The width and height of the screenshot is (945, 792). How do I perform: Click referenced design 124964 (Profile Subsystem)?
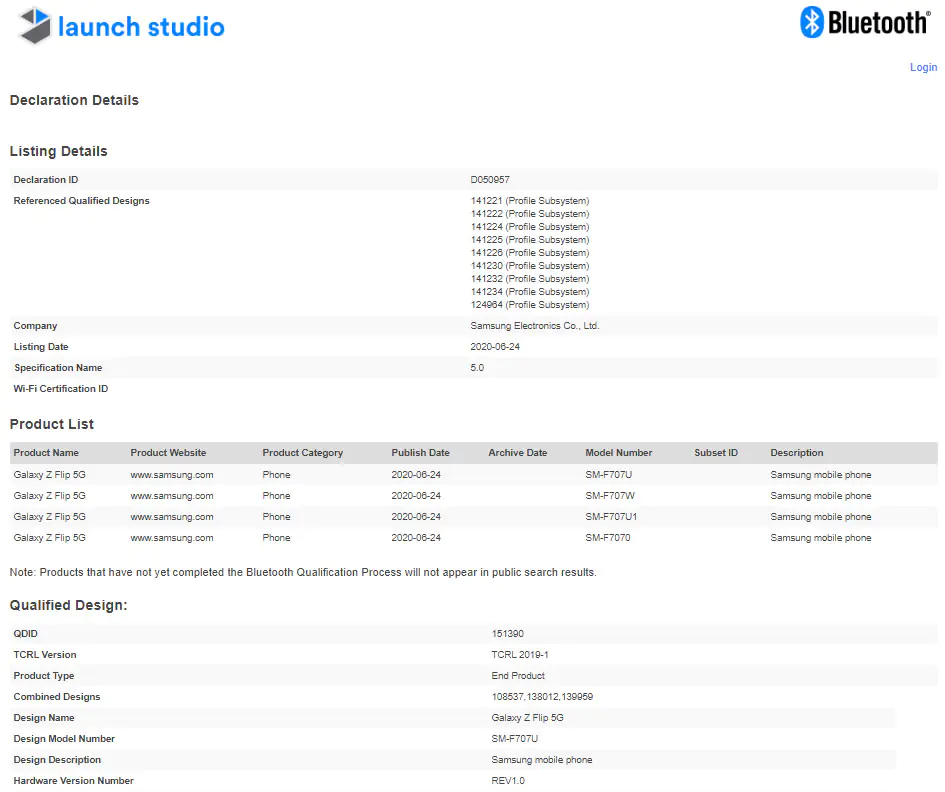[530, 305]
